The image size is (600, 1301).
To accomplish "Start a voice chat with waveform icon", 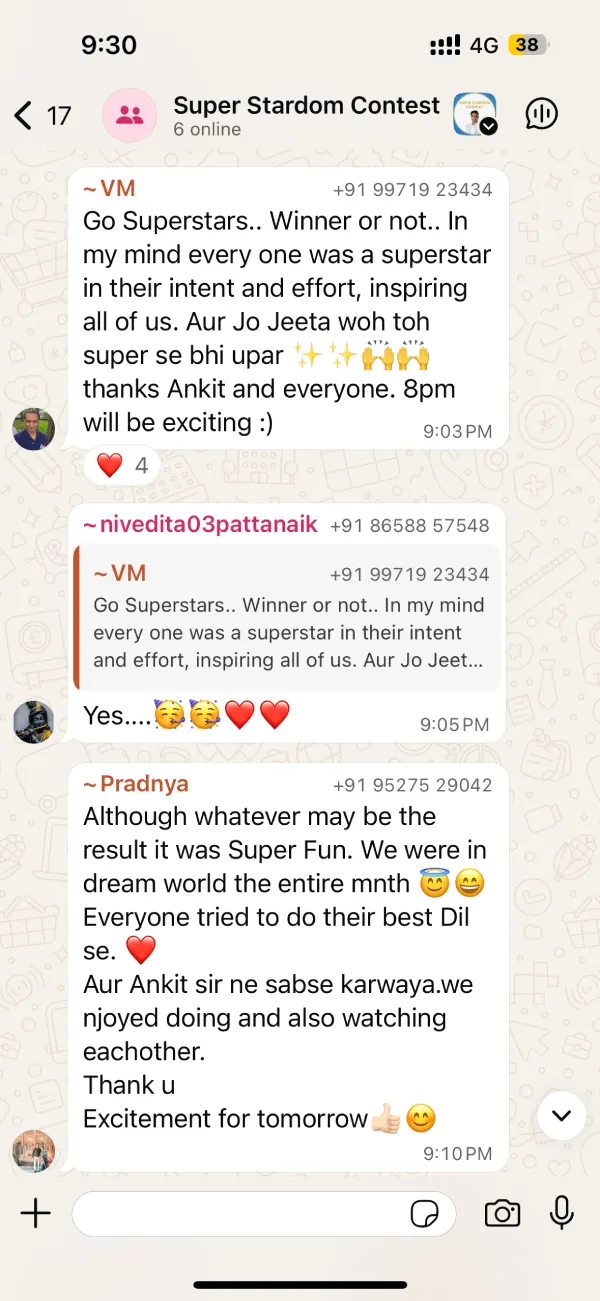I will [x=541, y=115].
